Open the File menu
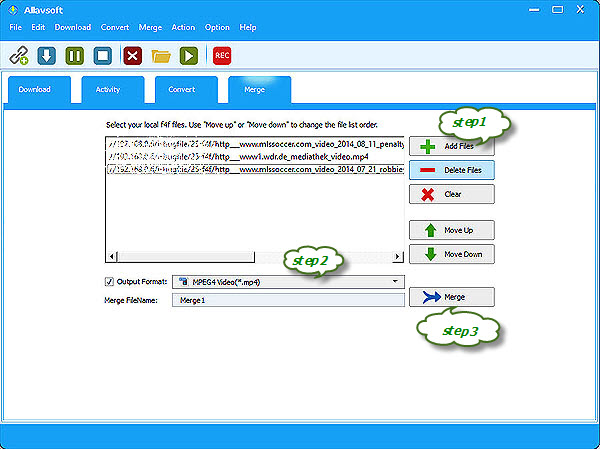Image resolution: width=600 pixels, height=449 pixels. point(16,27)
